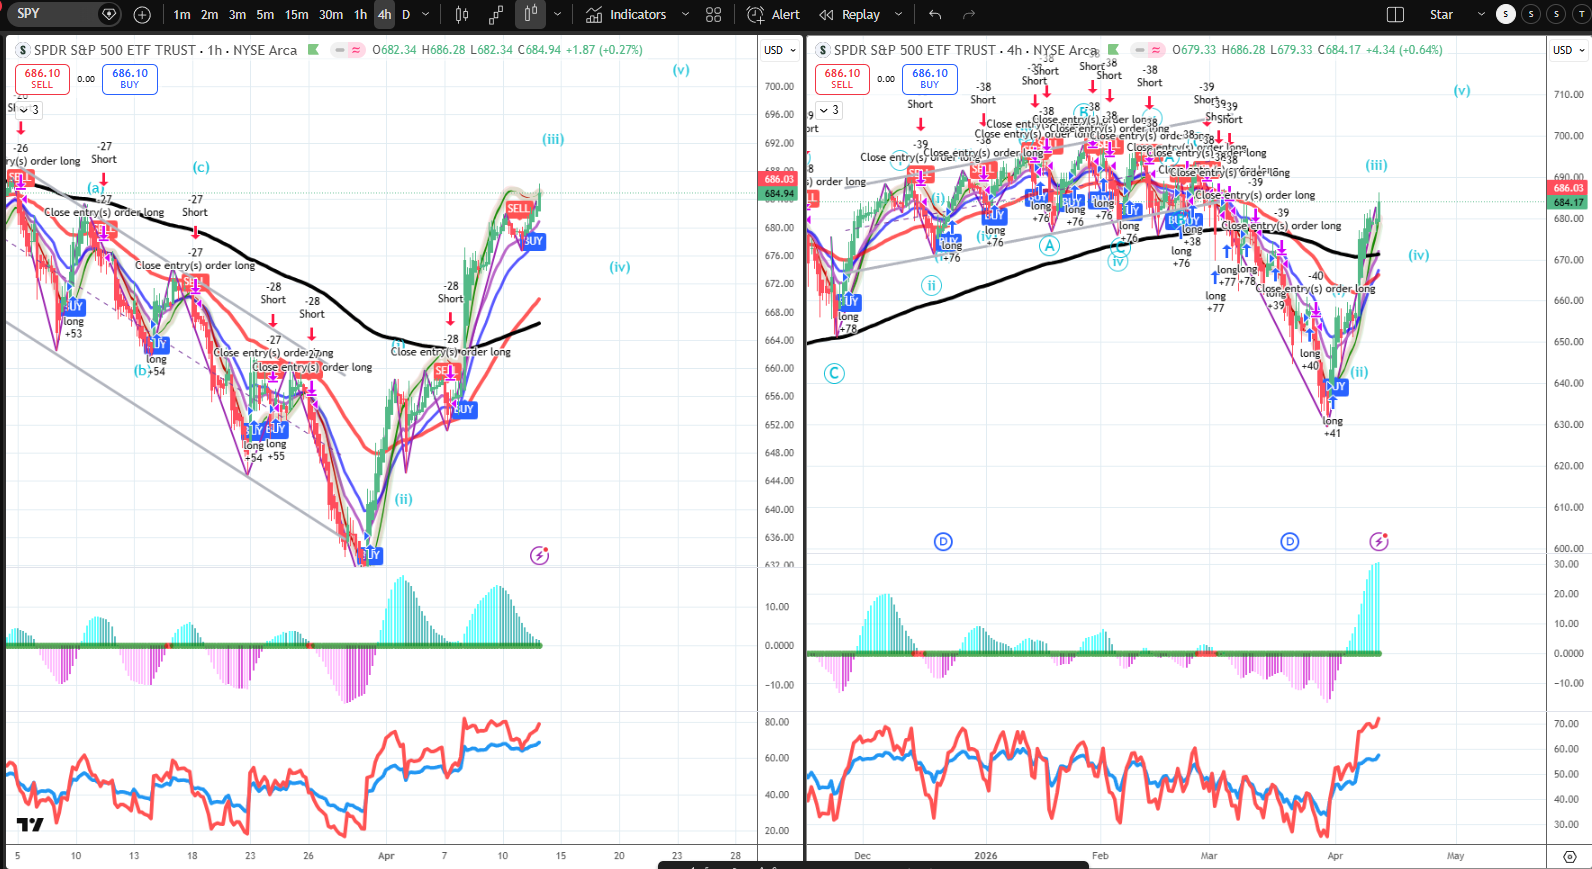Select the D daily timeframe

(406, 15)
